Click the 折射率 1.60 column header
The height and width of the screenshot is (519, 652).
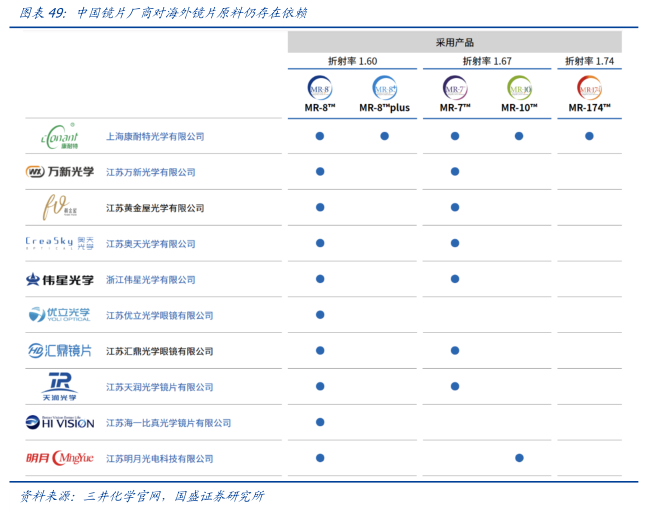click(x=353, y=62)
